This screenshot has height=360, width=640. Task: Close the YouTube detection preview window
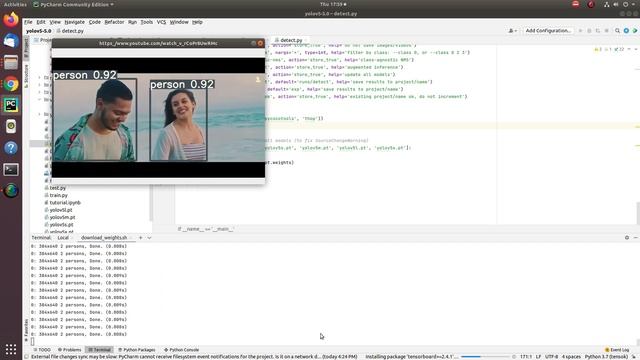[x=260, y=43]
